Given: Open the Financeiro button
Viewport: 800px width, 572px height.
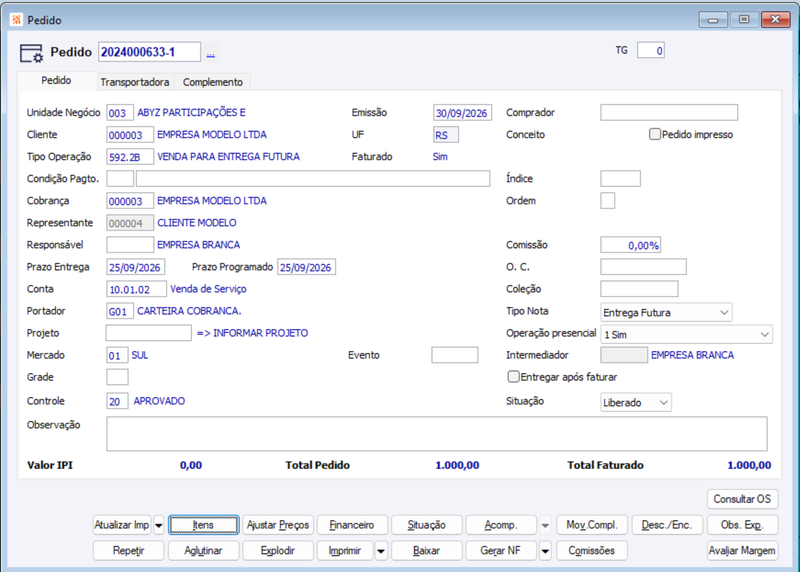Looking at the screenshot, I should 352,525.
